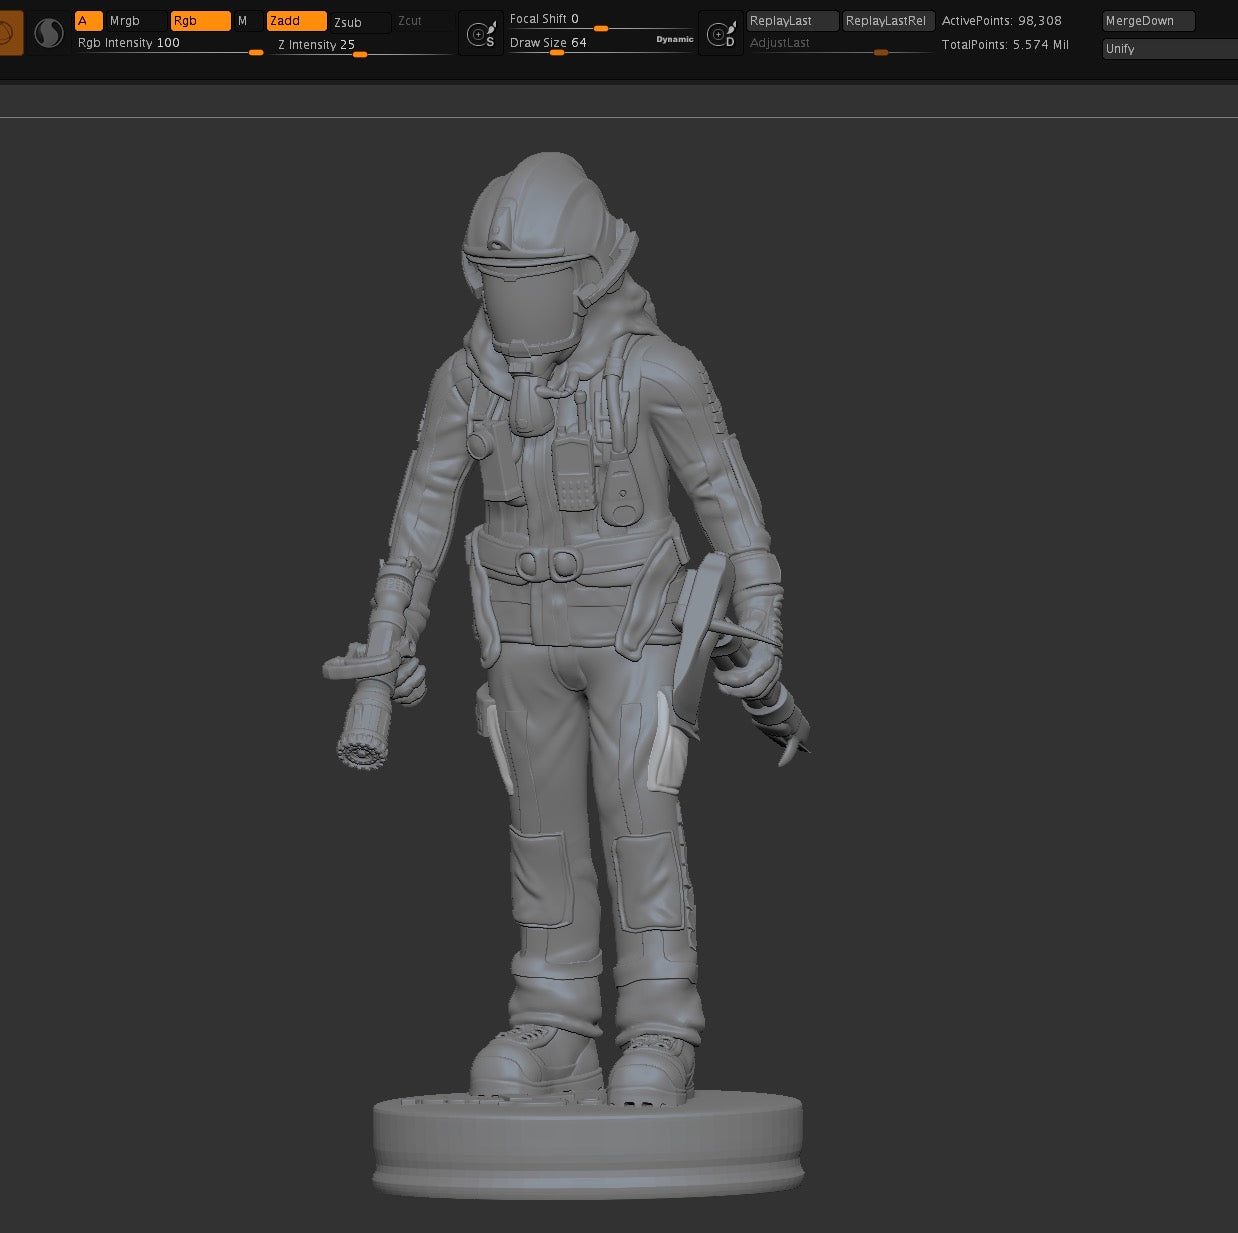Disable Zadd sculpting mode
1238x1233 pixels.
[295, 20]
